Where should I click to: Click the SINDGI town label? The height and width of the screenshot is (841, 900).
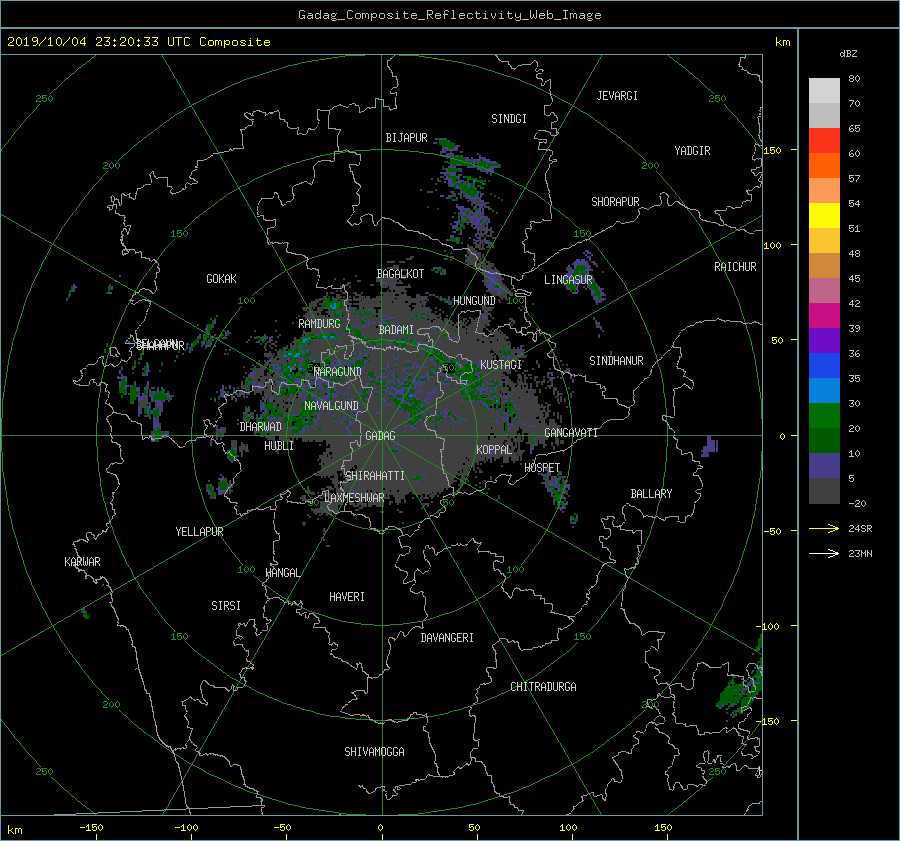tap(509, 119)
